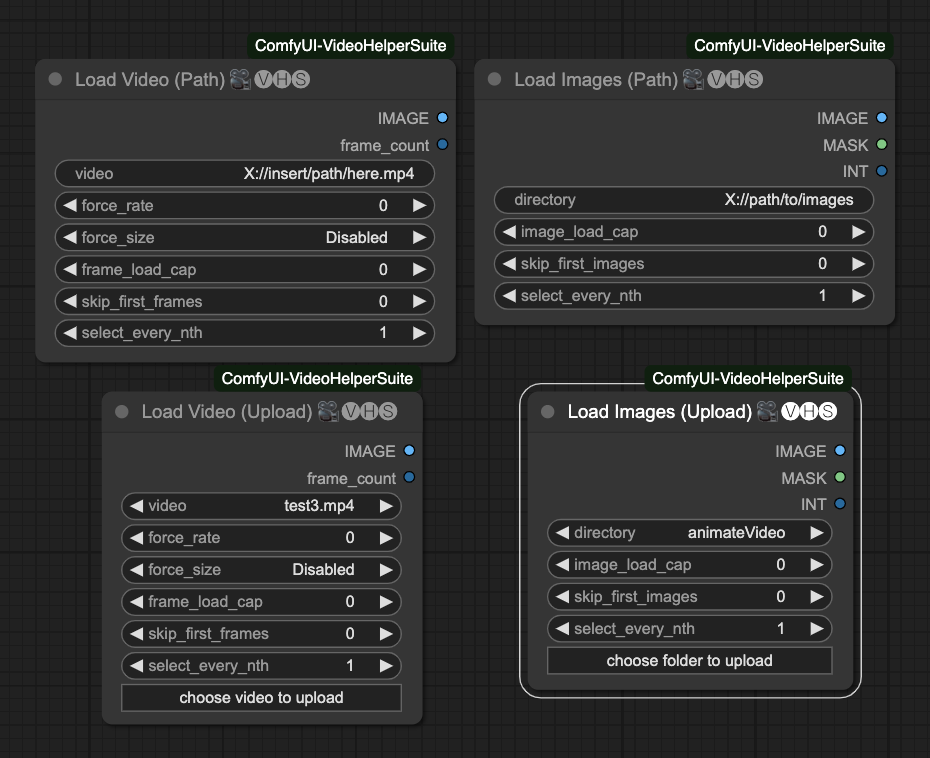Collapse the Load Video (Upload) node circle
The width and height of the screenshot is (930, 758).
120,411
